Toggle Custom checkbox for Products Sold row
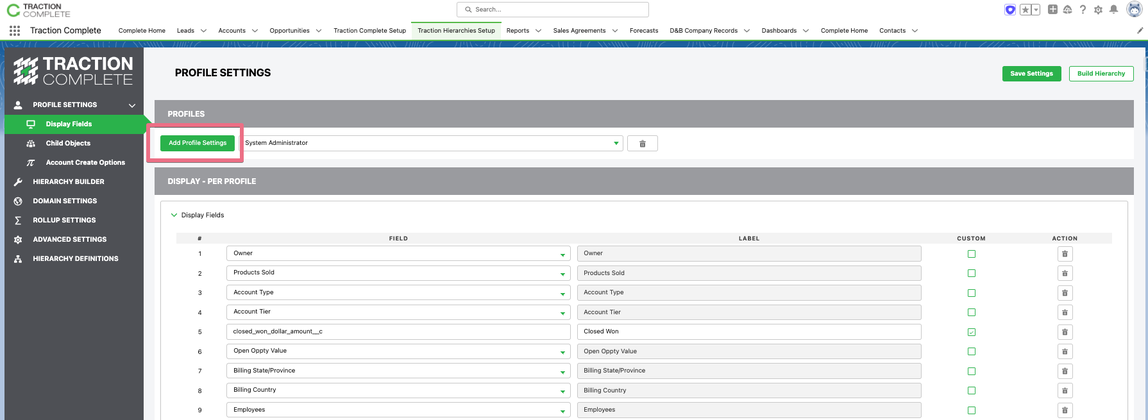Image resolution: width=1148 pixels, height=420 pixels. pyautogui.click(x=972, y=273)
